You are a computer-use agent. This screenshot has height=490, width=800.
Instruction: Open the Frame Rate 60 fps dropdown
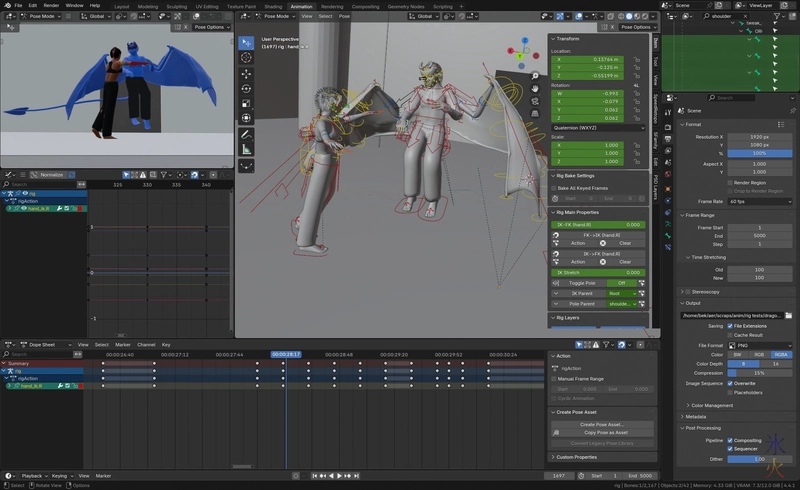tap(759, 201)
